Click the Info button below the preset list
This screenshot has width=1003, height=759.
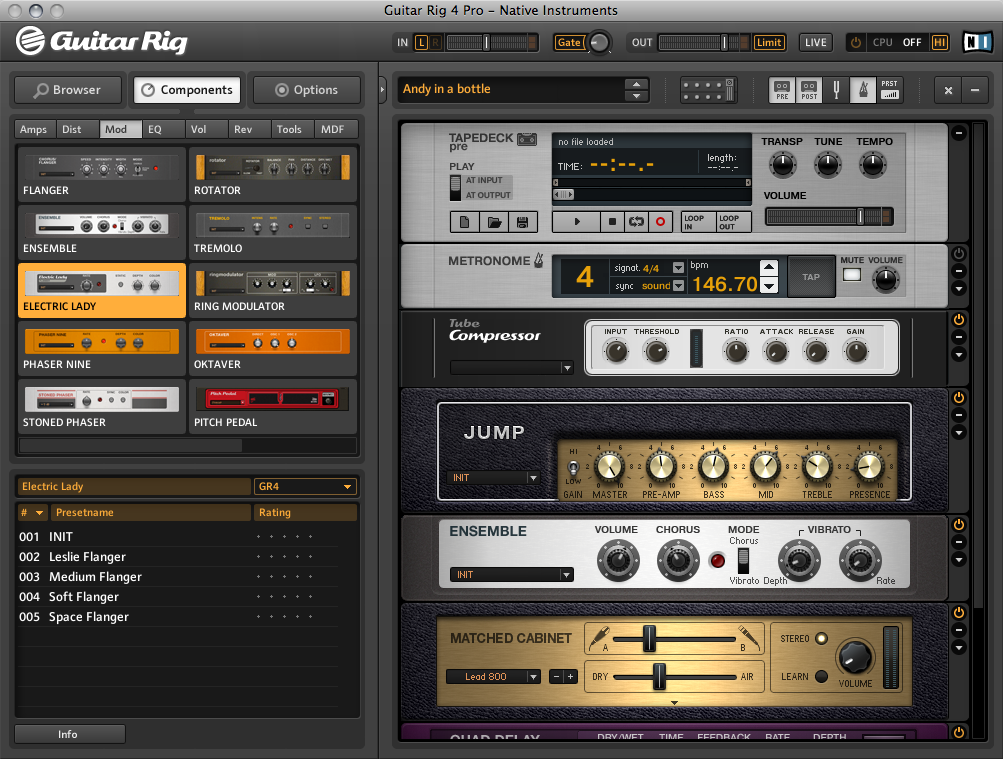69,733
